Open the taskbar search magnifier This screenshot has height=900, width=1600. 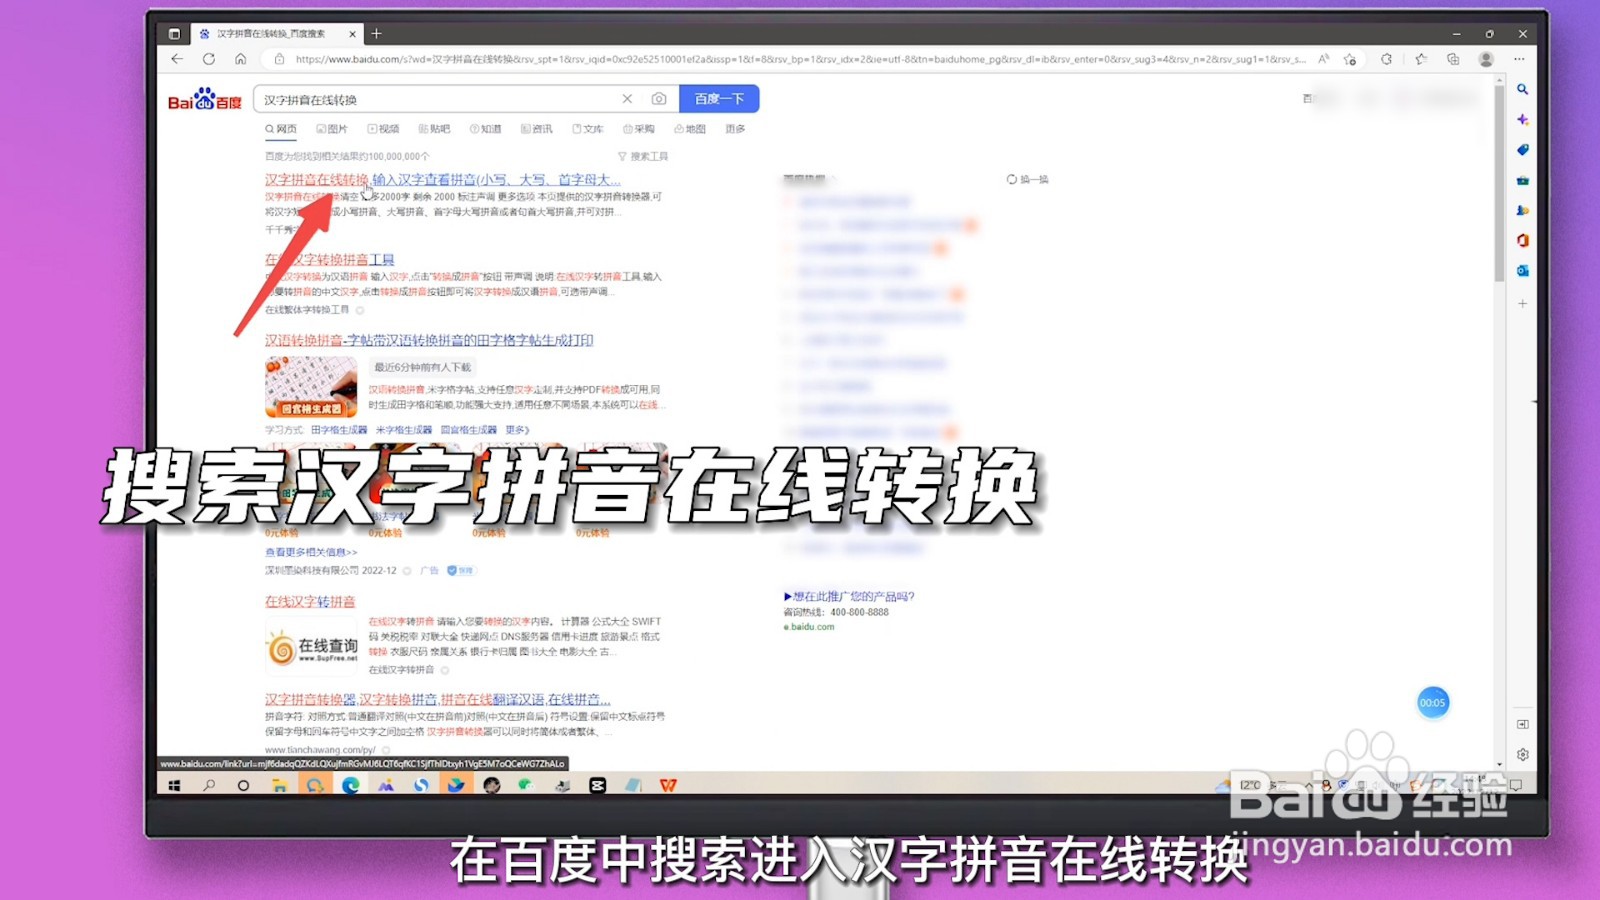[209, 786]
